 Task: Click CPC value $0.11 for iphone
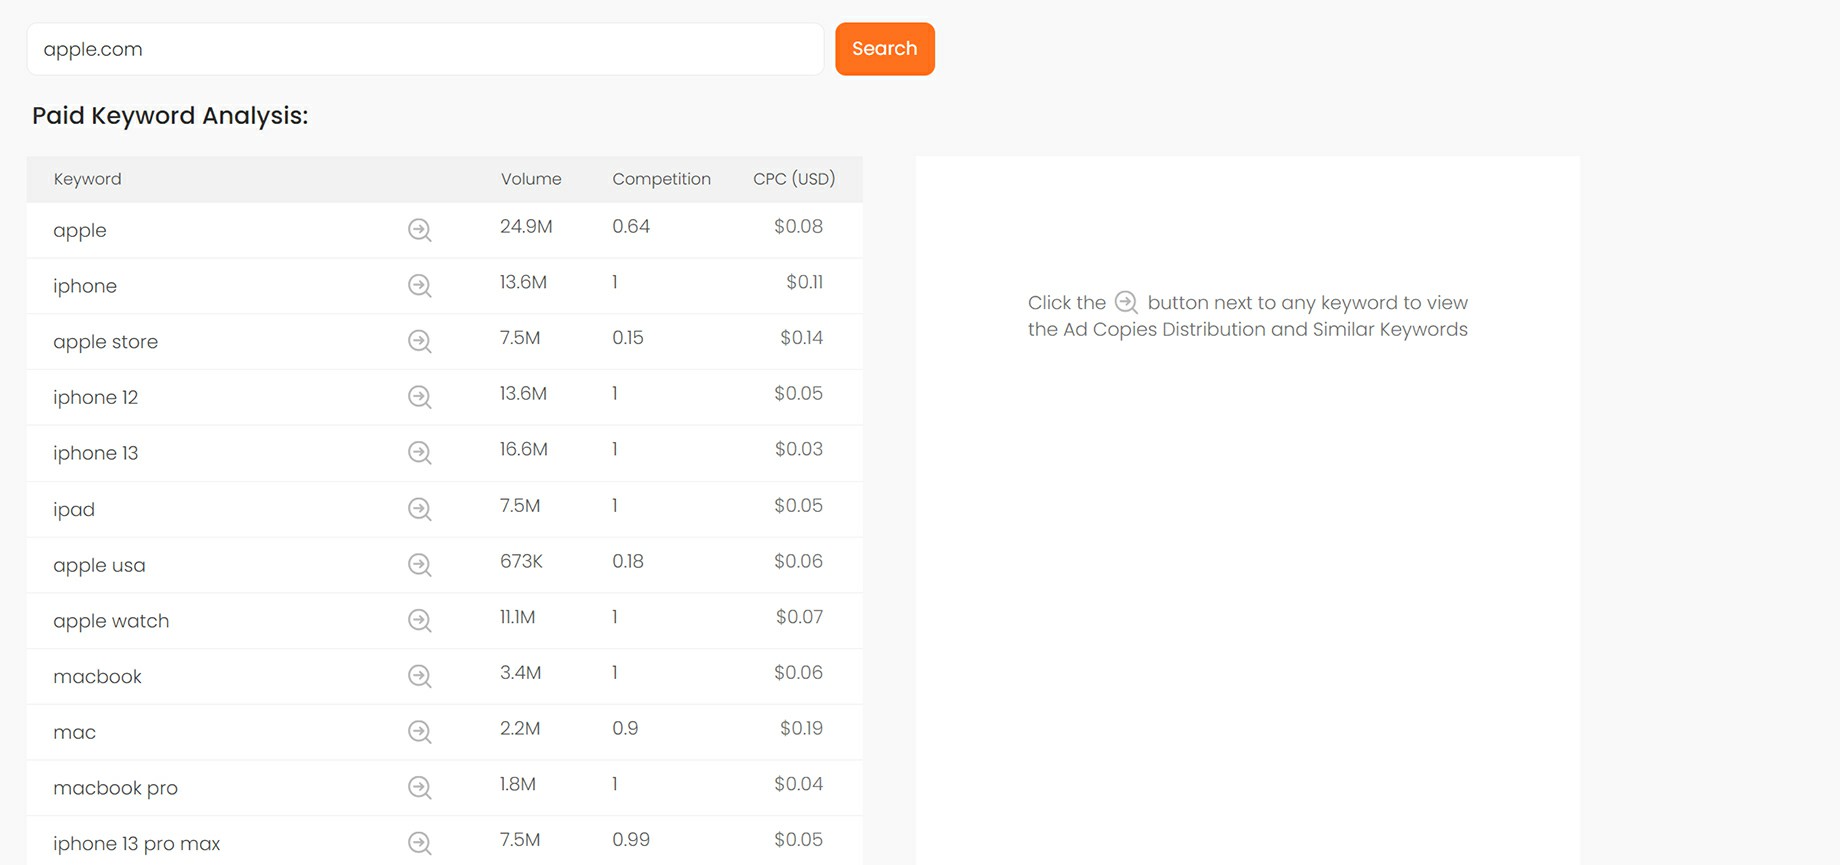pos(804,283)
